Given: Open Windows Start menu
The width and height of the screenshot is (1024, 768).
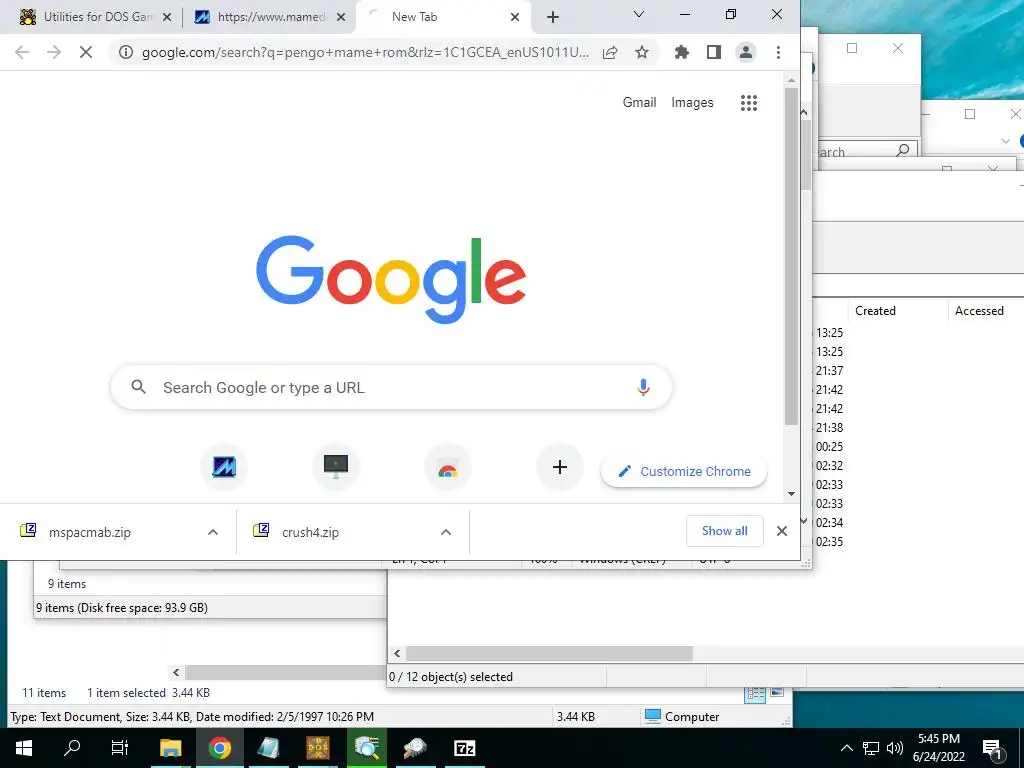Looking at the screenshot, I should coord(24,748).
